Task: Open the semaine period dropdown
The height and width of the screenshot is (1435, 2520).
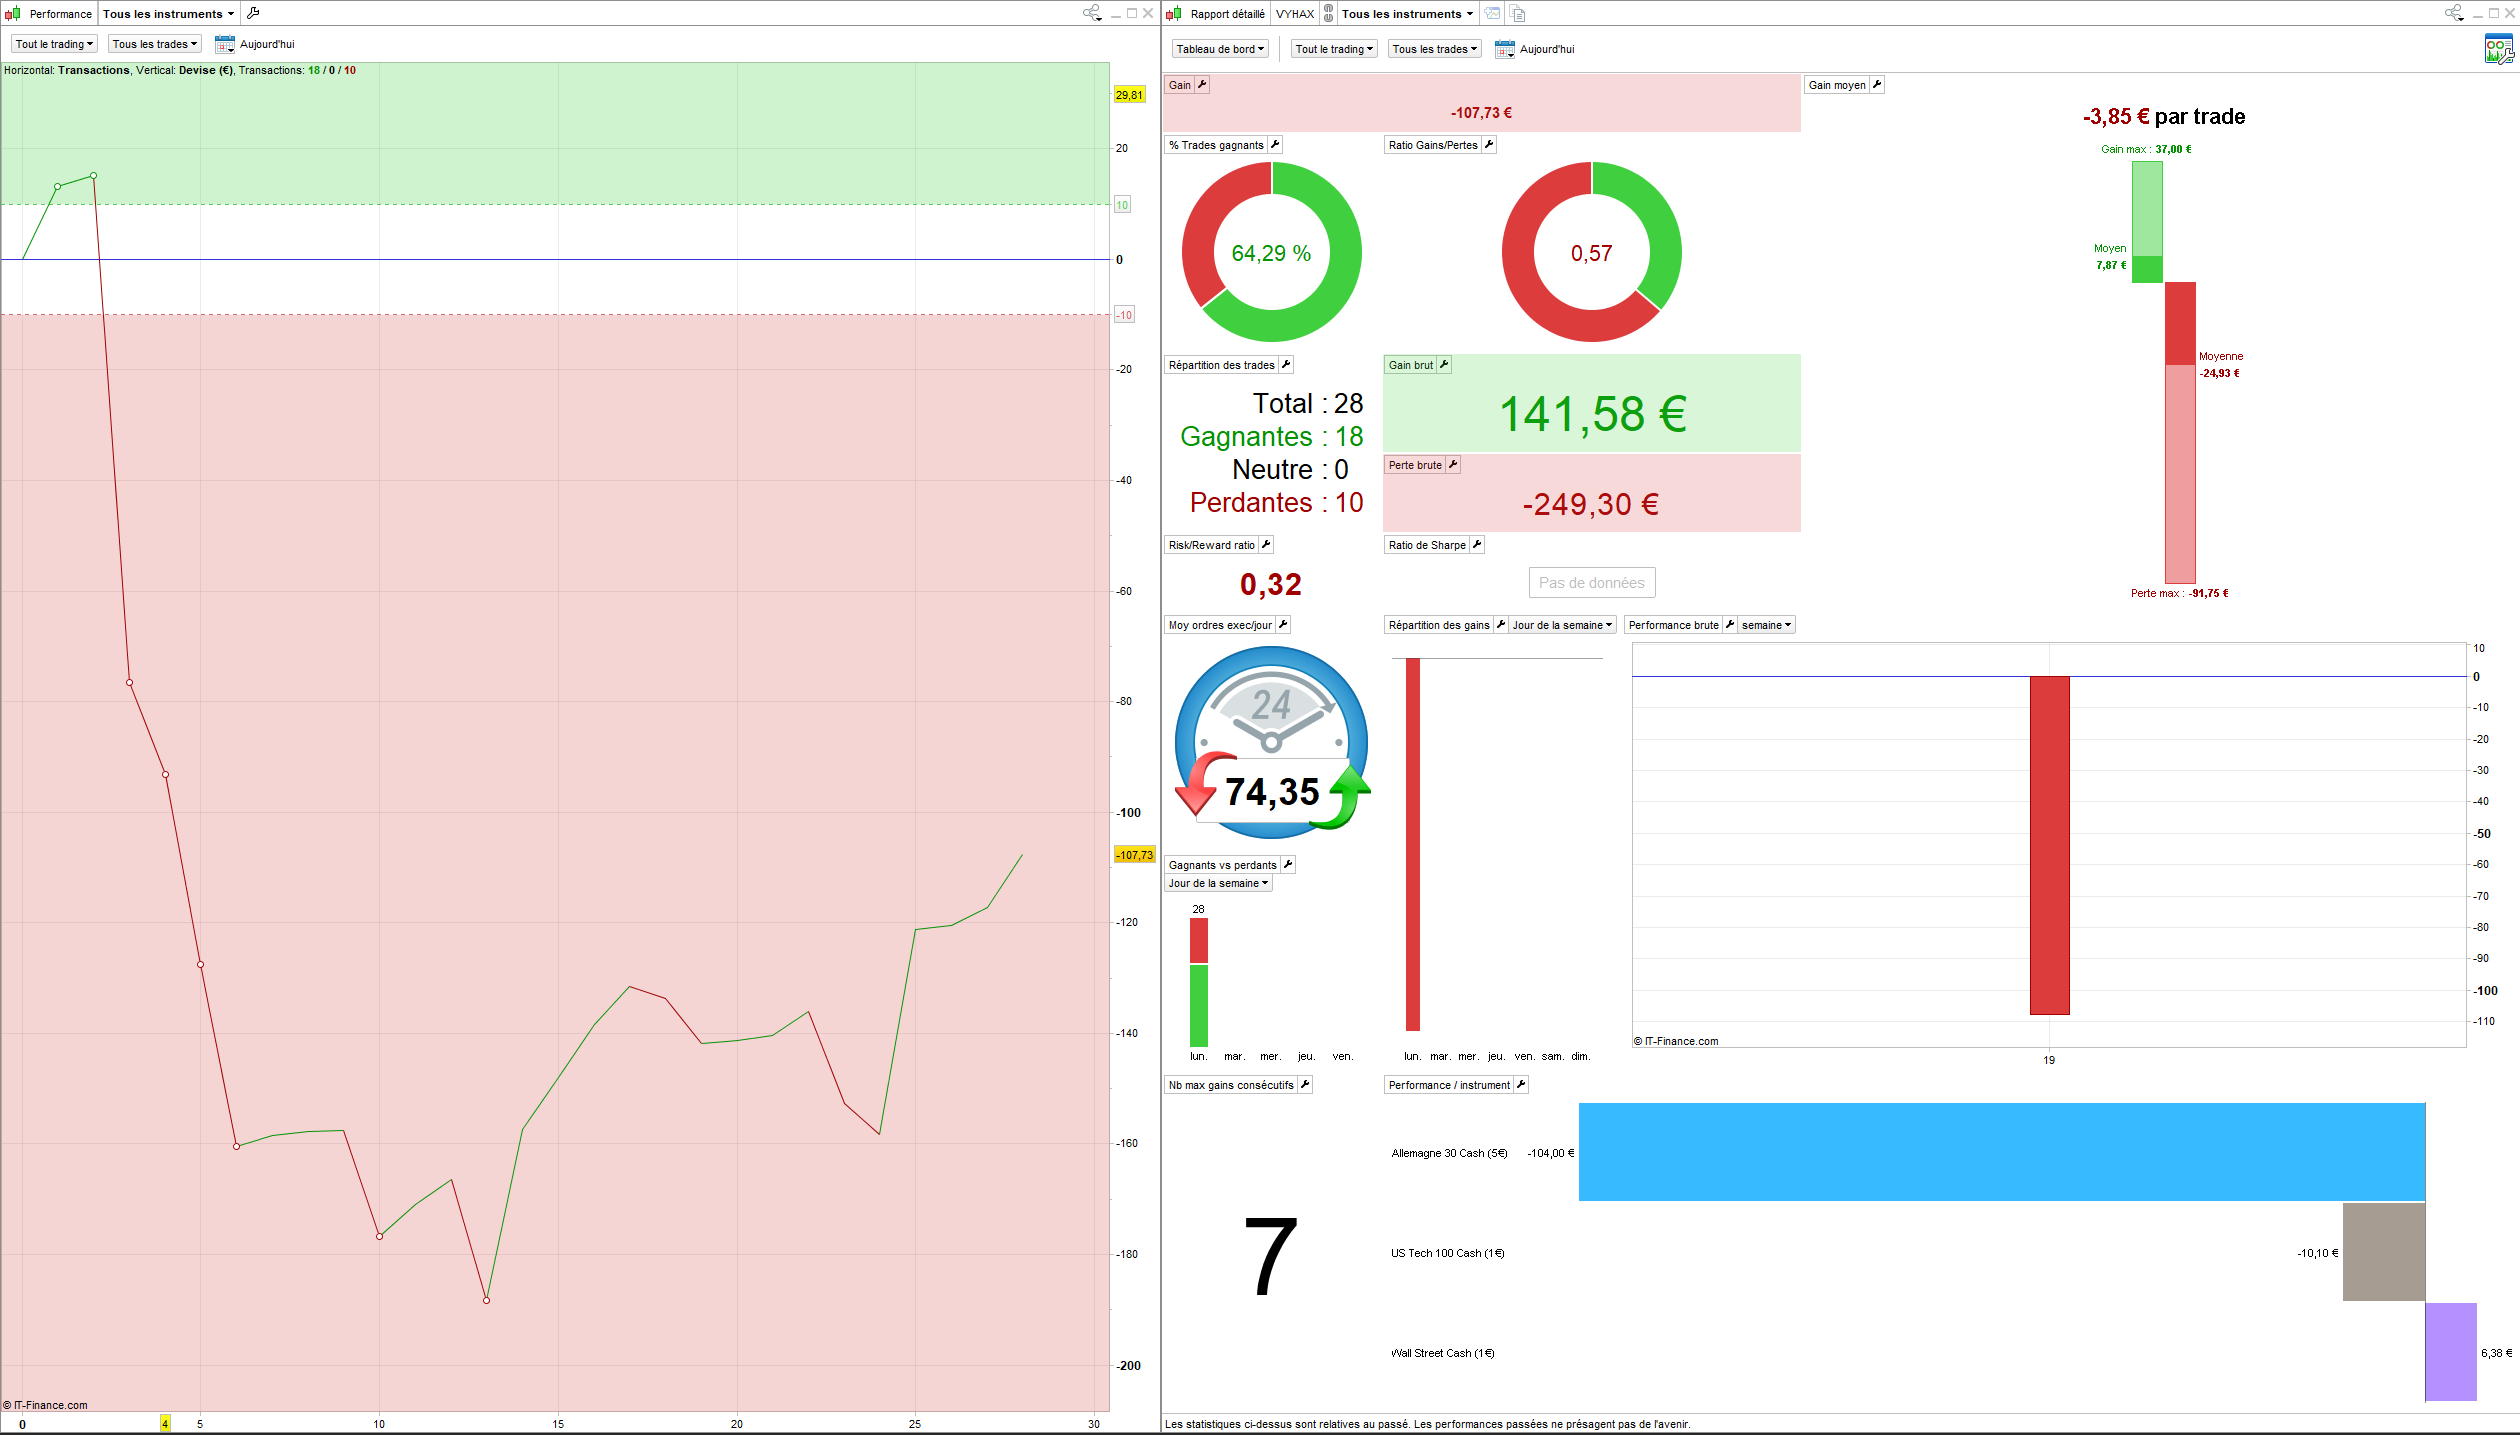Action: tap(1766, 625)
